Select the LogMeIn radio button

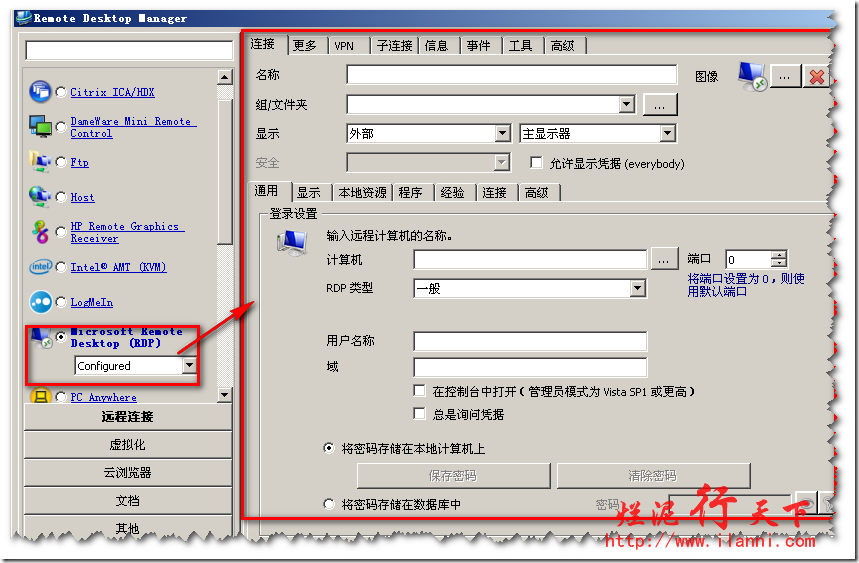61,302
